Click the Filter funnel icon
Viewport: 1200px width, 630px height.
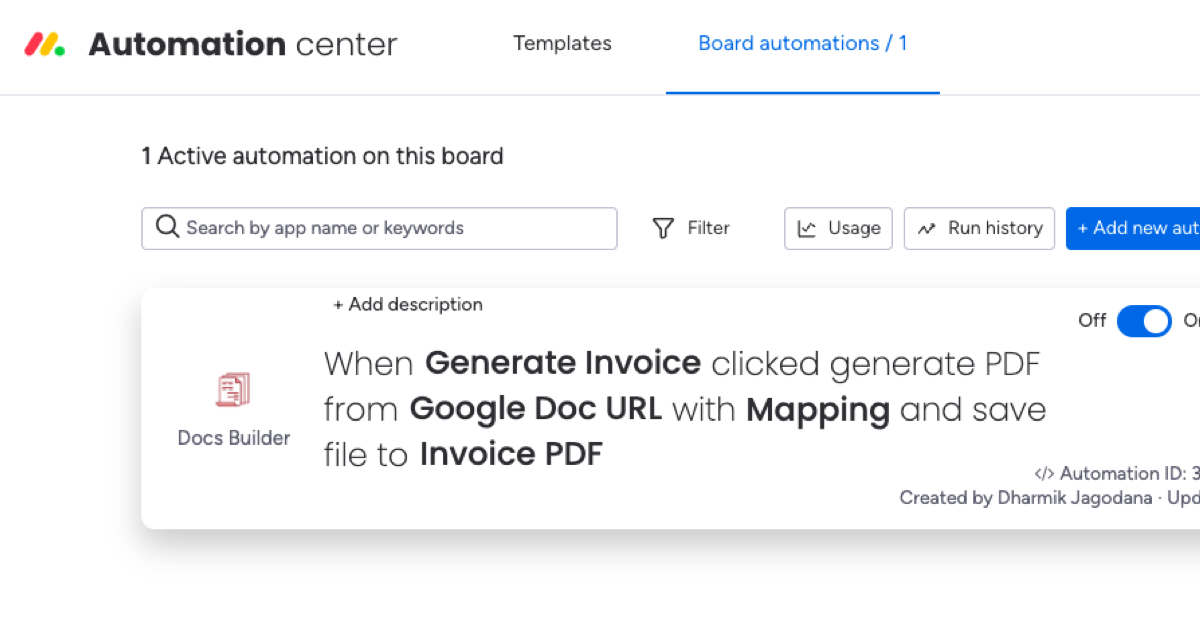point(662,228)
